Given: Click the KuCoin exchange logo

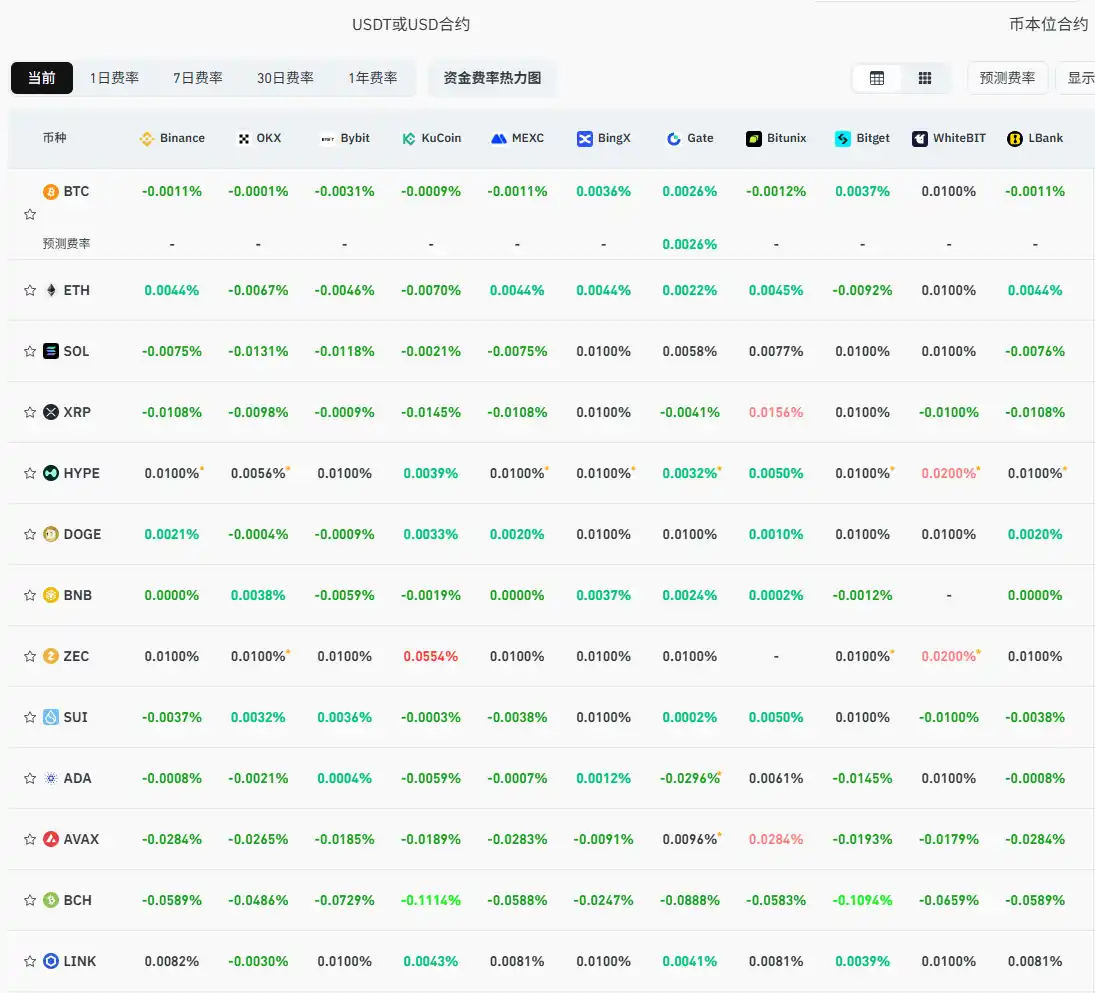Looking at the screenshot, I should (x=407, y=138).
